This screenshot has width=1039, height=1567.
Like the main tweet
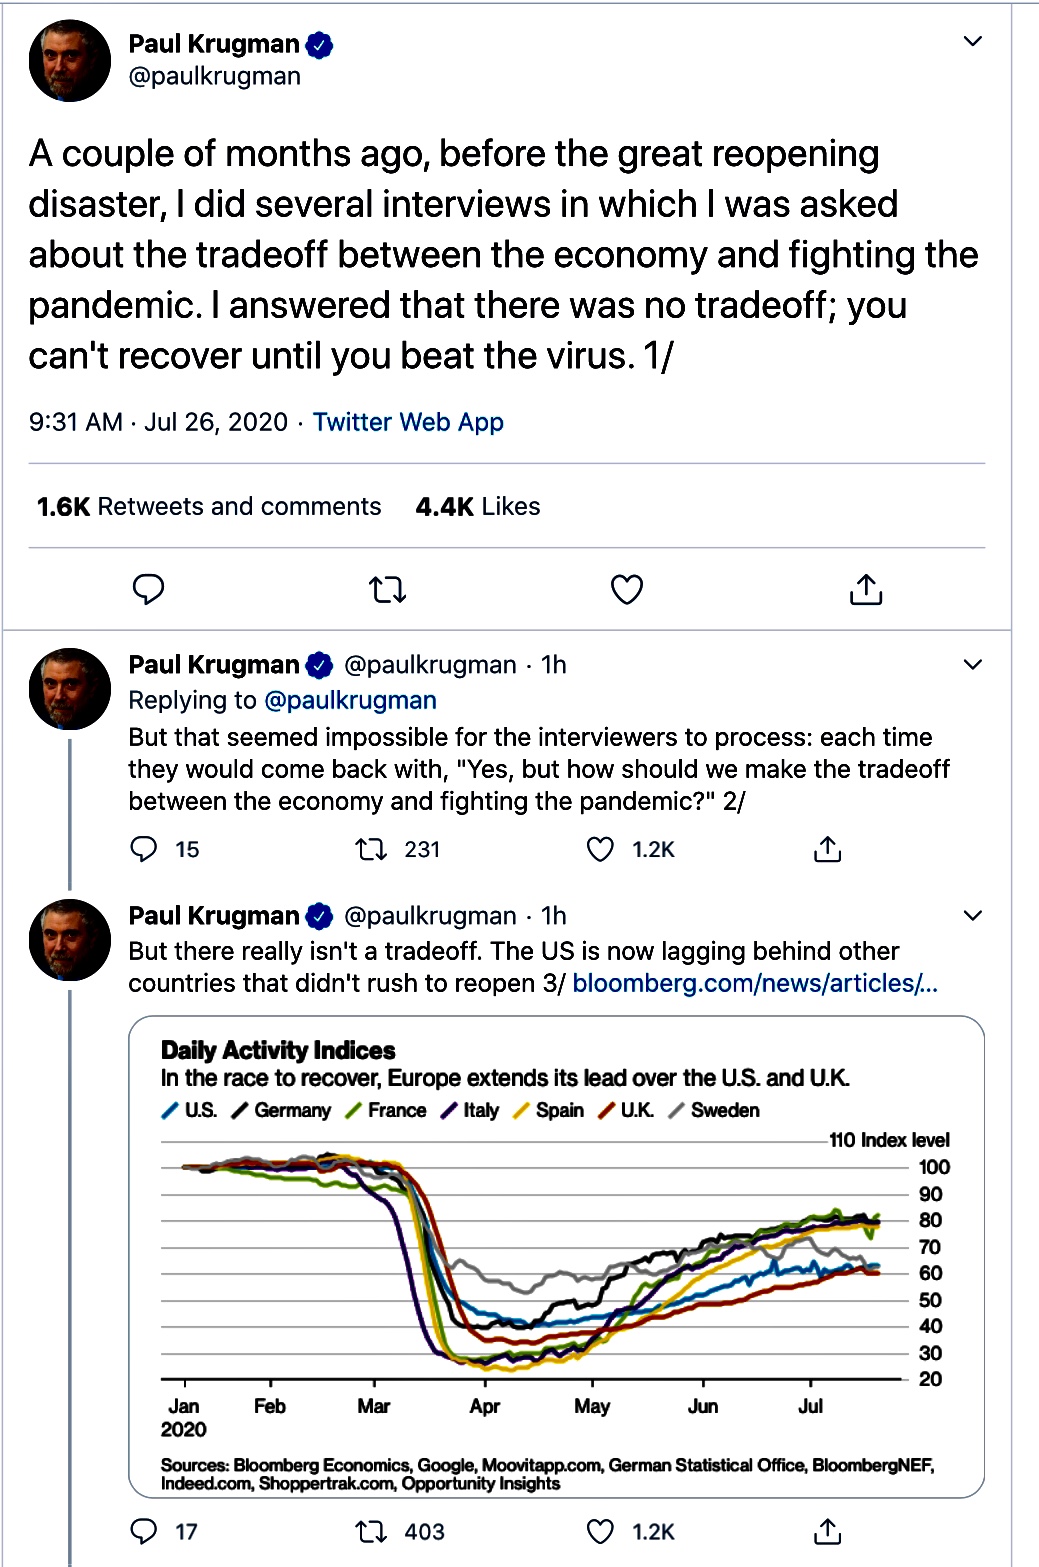pyautogui.click(x=627, y=590)
